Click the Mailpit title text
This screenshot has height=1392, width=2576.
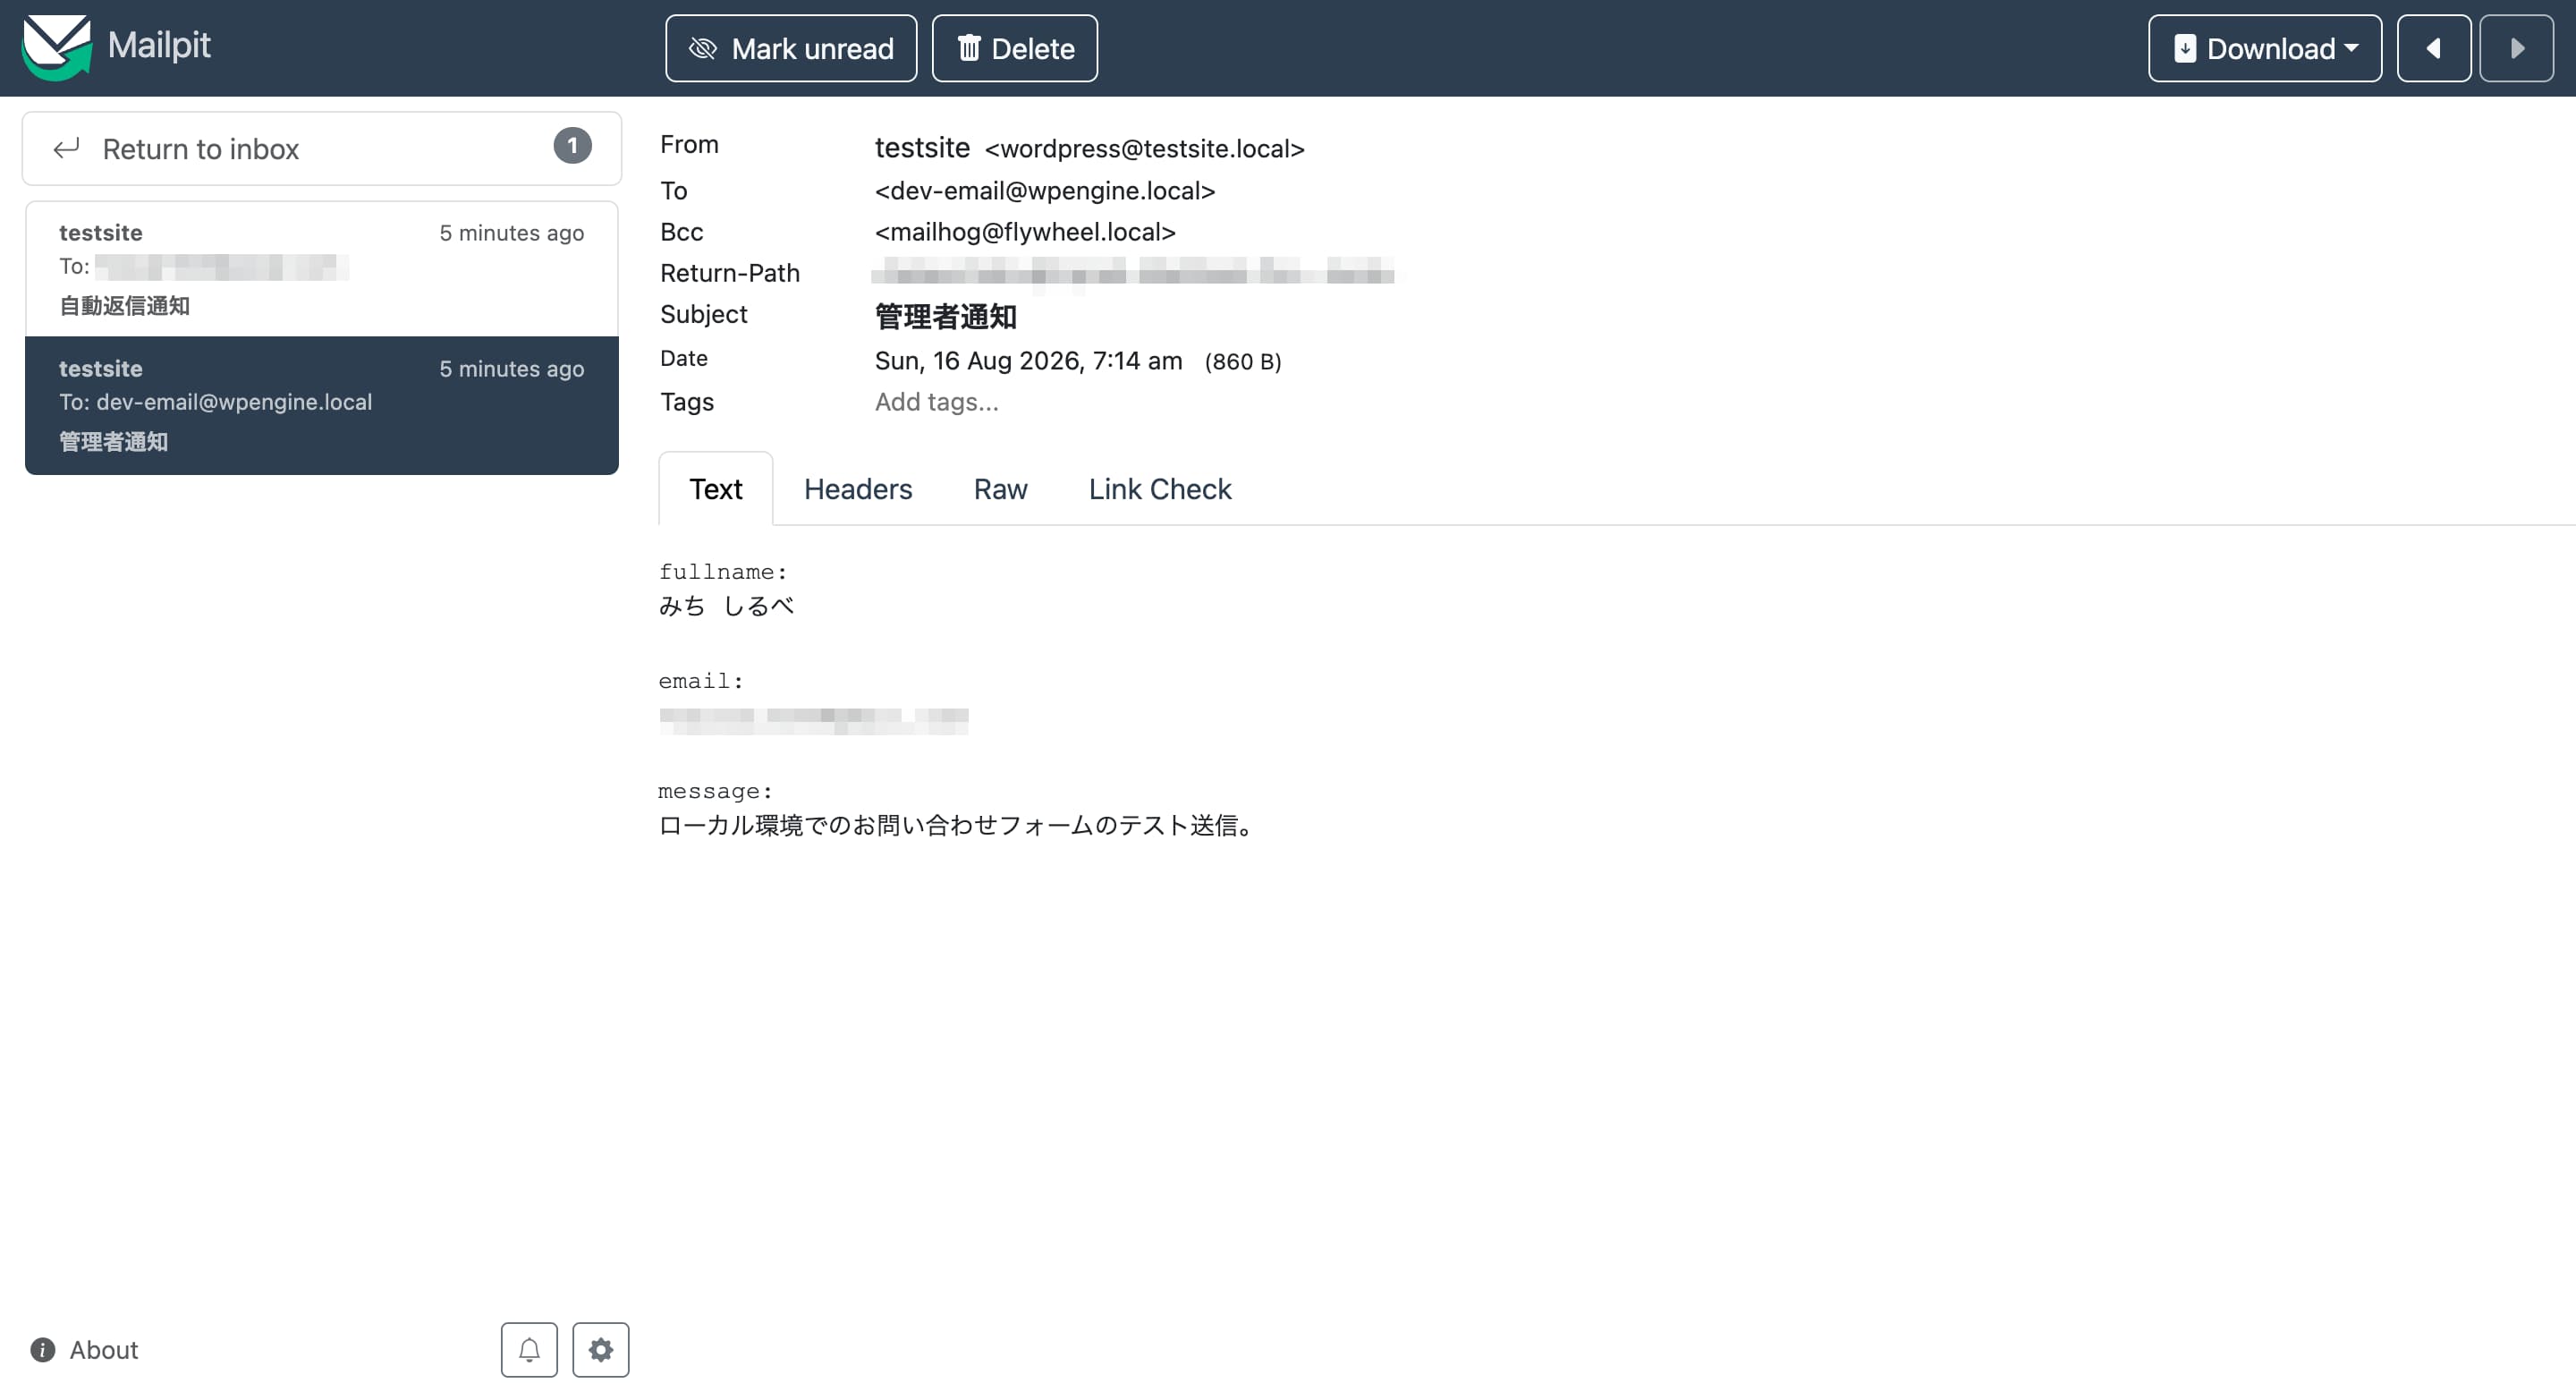pyautogui.click(x=158, y=46)
